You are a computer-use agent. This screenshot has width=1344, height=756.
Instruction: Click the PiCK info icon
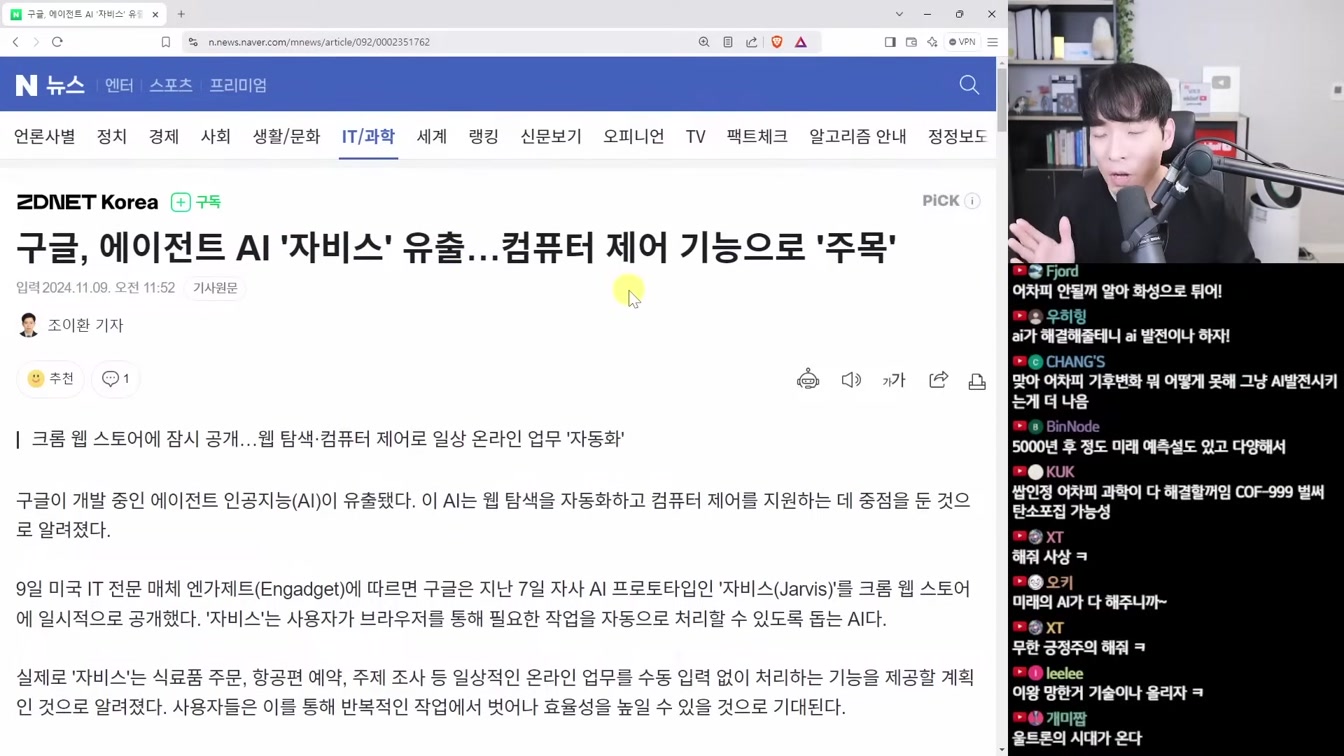(972, 201)
